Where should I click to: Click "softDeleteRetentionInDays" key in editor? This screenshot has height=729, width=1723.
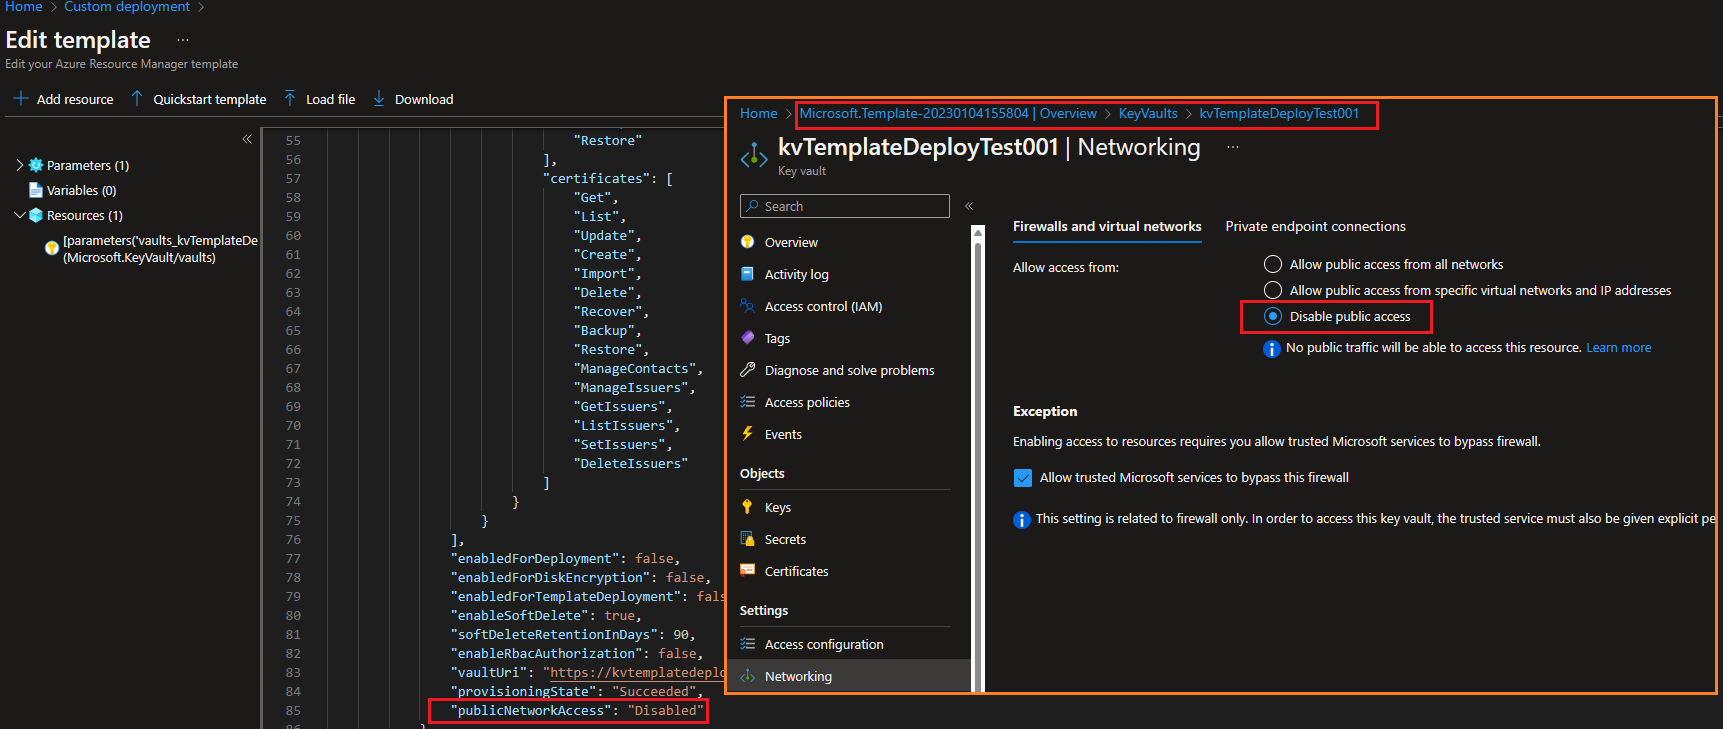pos(554,635)
